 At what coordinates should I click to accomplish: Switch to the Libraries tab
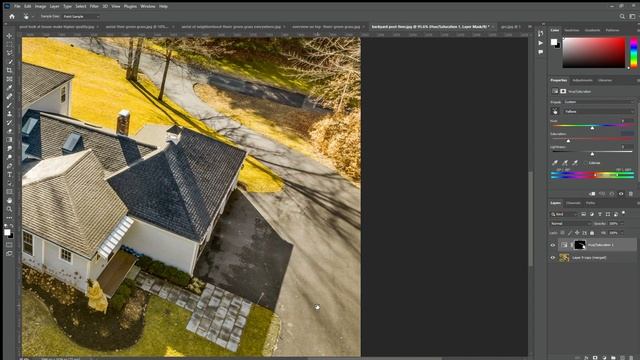[605, 80]
